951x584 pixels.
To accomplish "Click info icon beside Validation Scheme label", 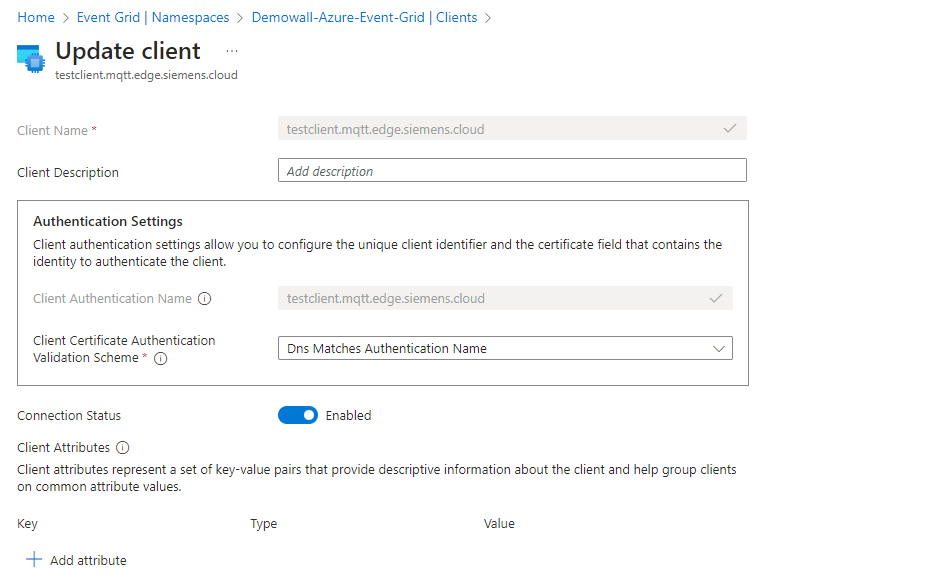I will [x=161, y=358].
